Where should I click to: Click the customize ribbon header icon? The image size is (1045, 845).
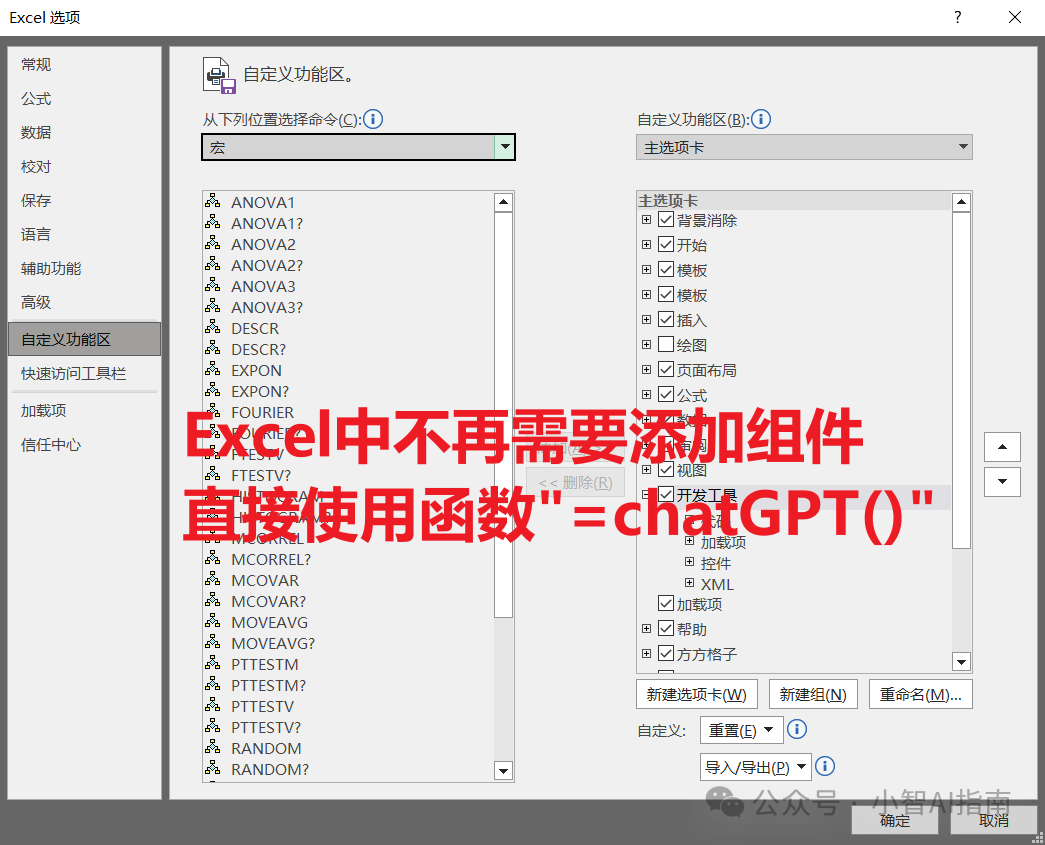click(x=220, y=75)
